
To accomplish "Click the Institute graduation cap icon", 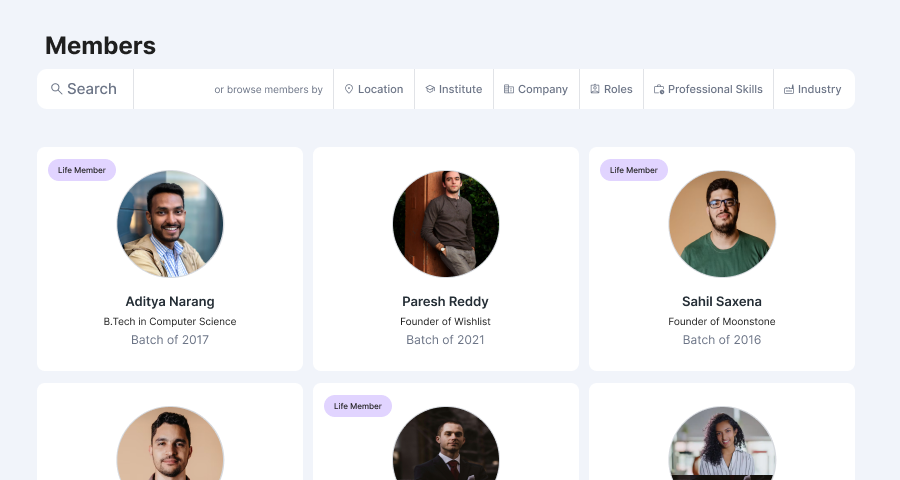I will click(x=430, y=89).
